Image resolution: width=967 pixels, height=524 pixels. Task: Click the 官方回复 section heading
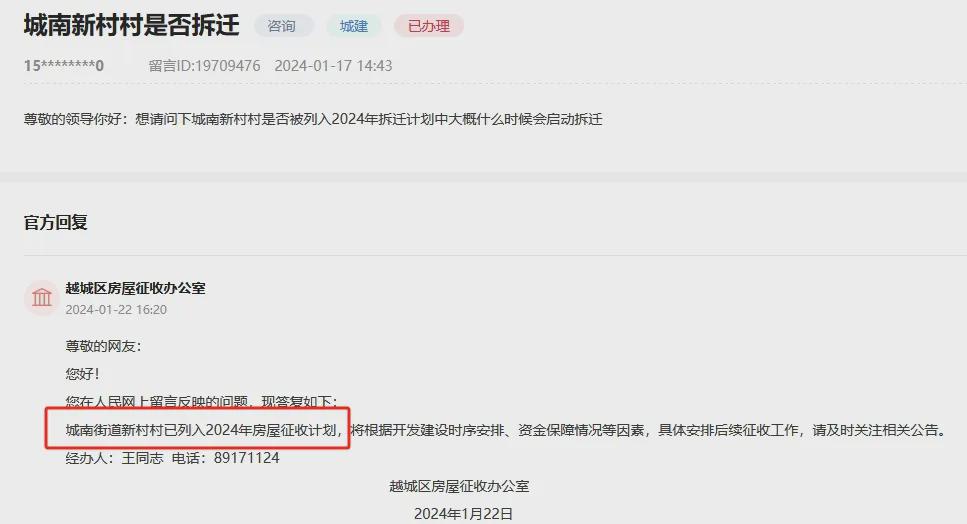tap(56, 223)
